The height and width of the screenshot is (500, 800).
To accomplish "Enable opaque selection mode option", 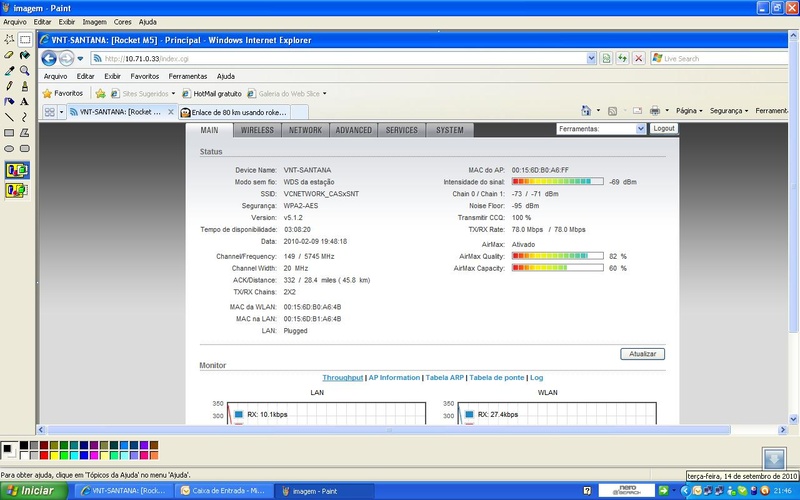I will [17, 170].
